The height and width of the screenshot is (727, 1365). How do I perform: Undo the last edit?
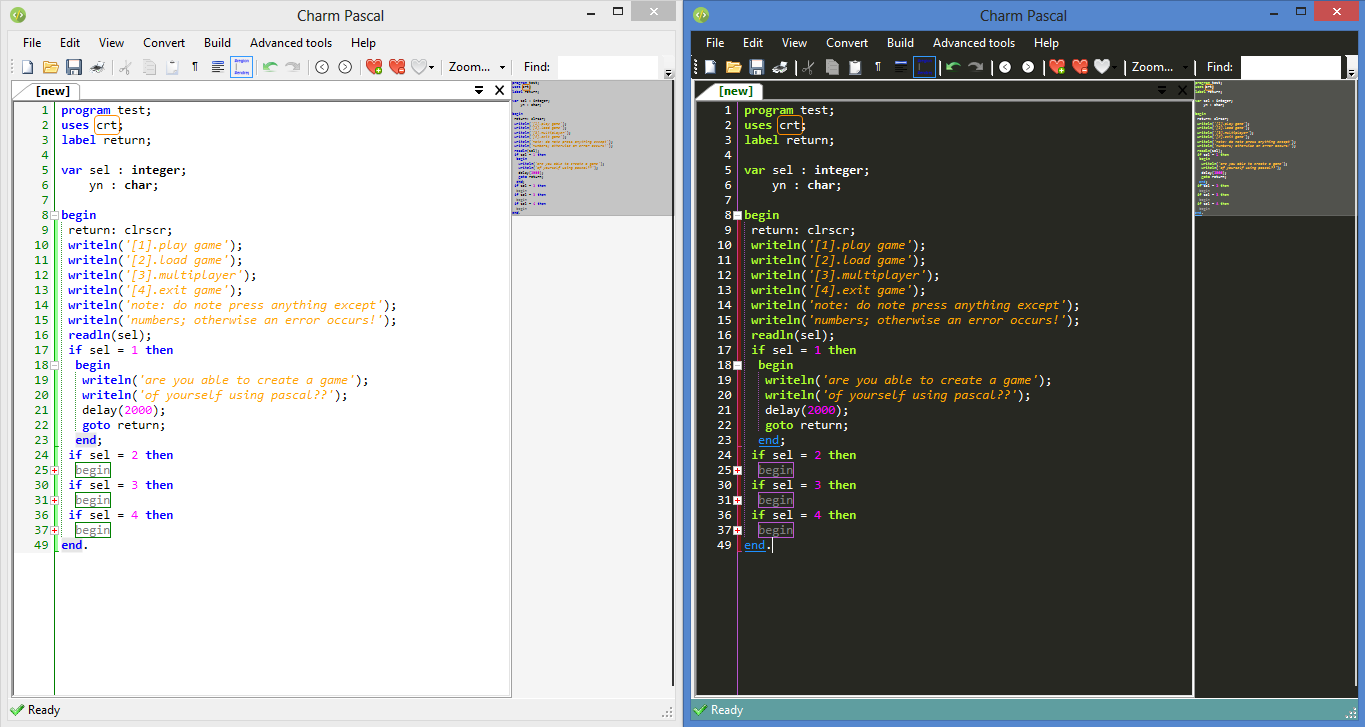[x=270, y=66]
